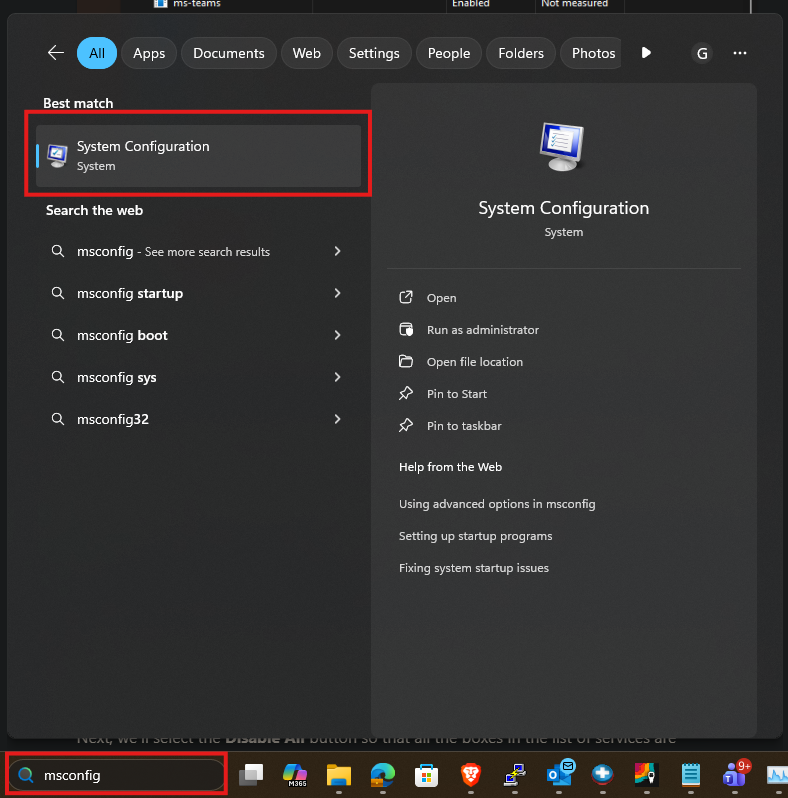Expand chevron for msconfig boot
Image resolution: width=788 pixels, height=798 pixels.
coord(337,335)
